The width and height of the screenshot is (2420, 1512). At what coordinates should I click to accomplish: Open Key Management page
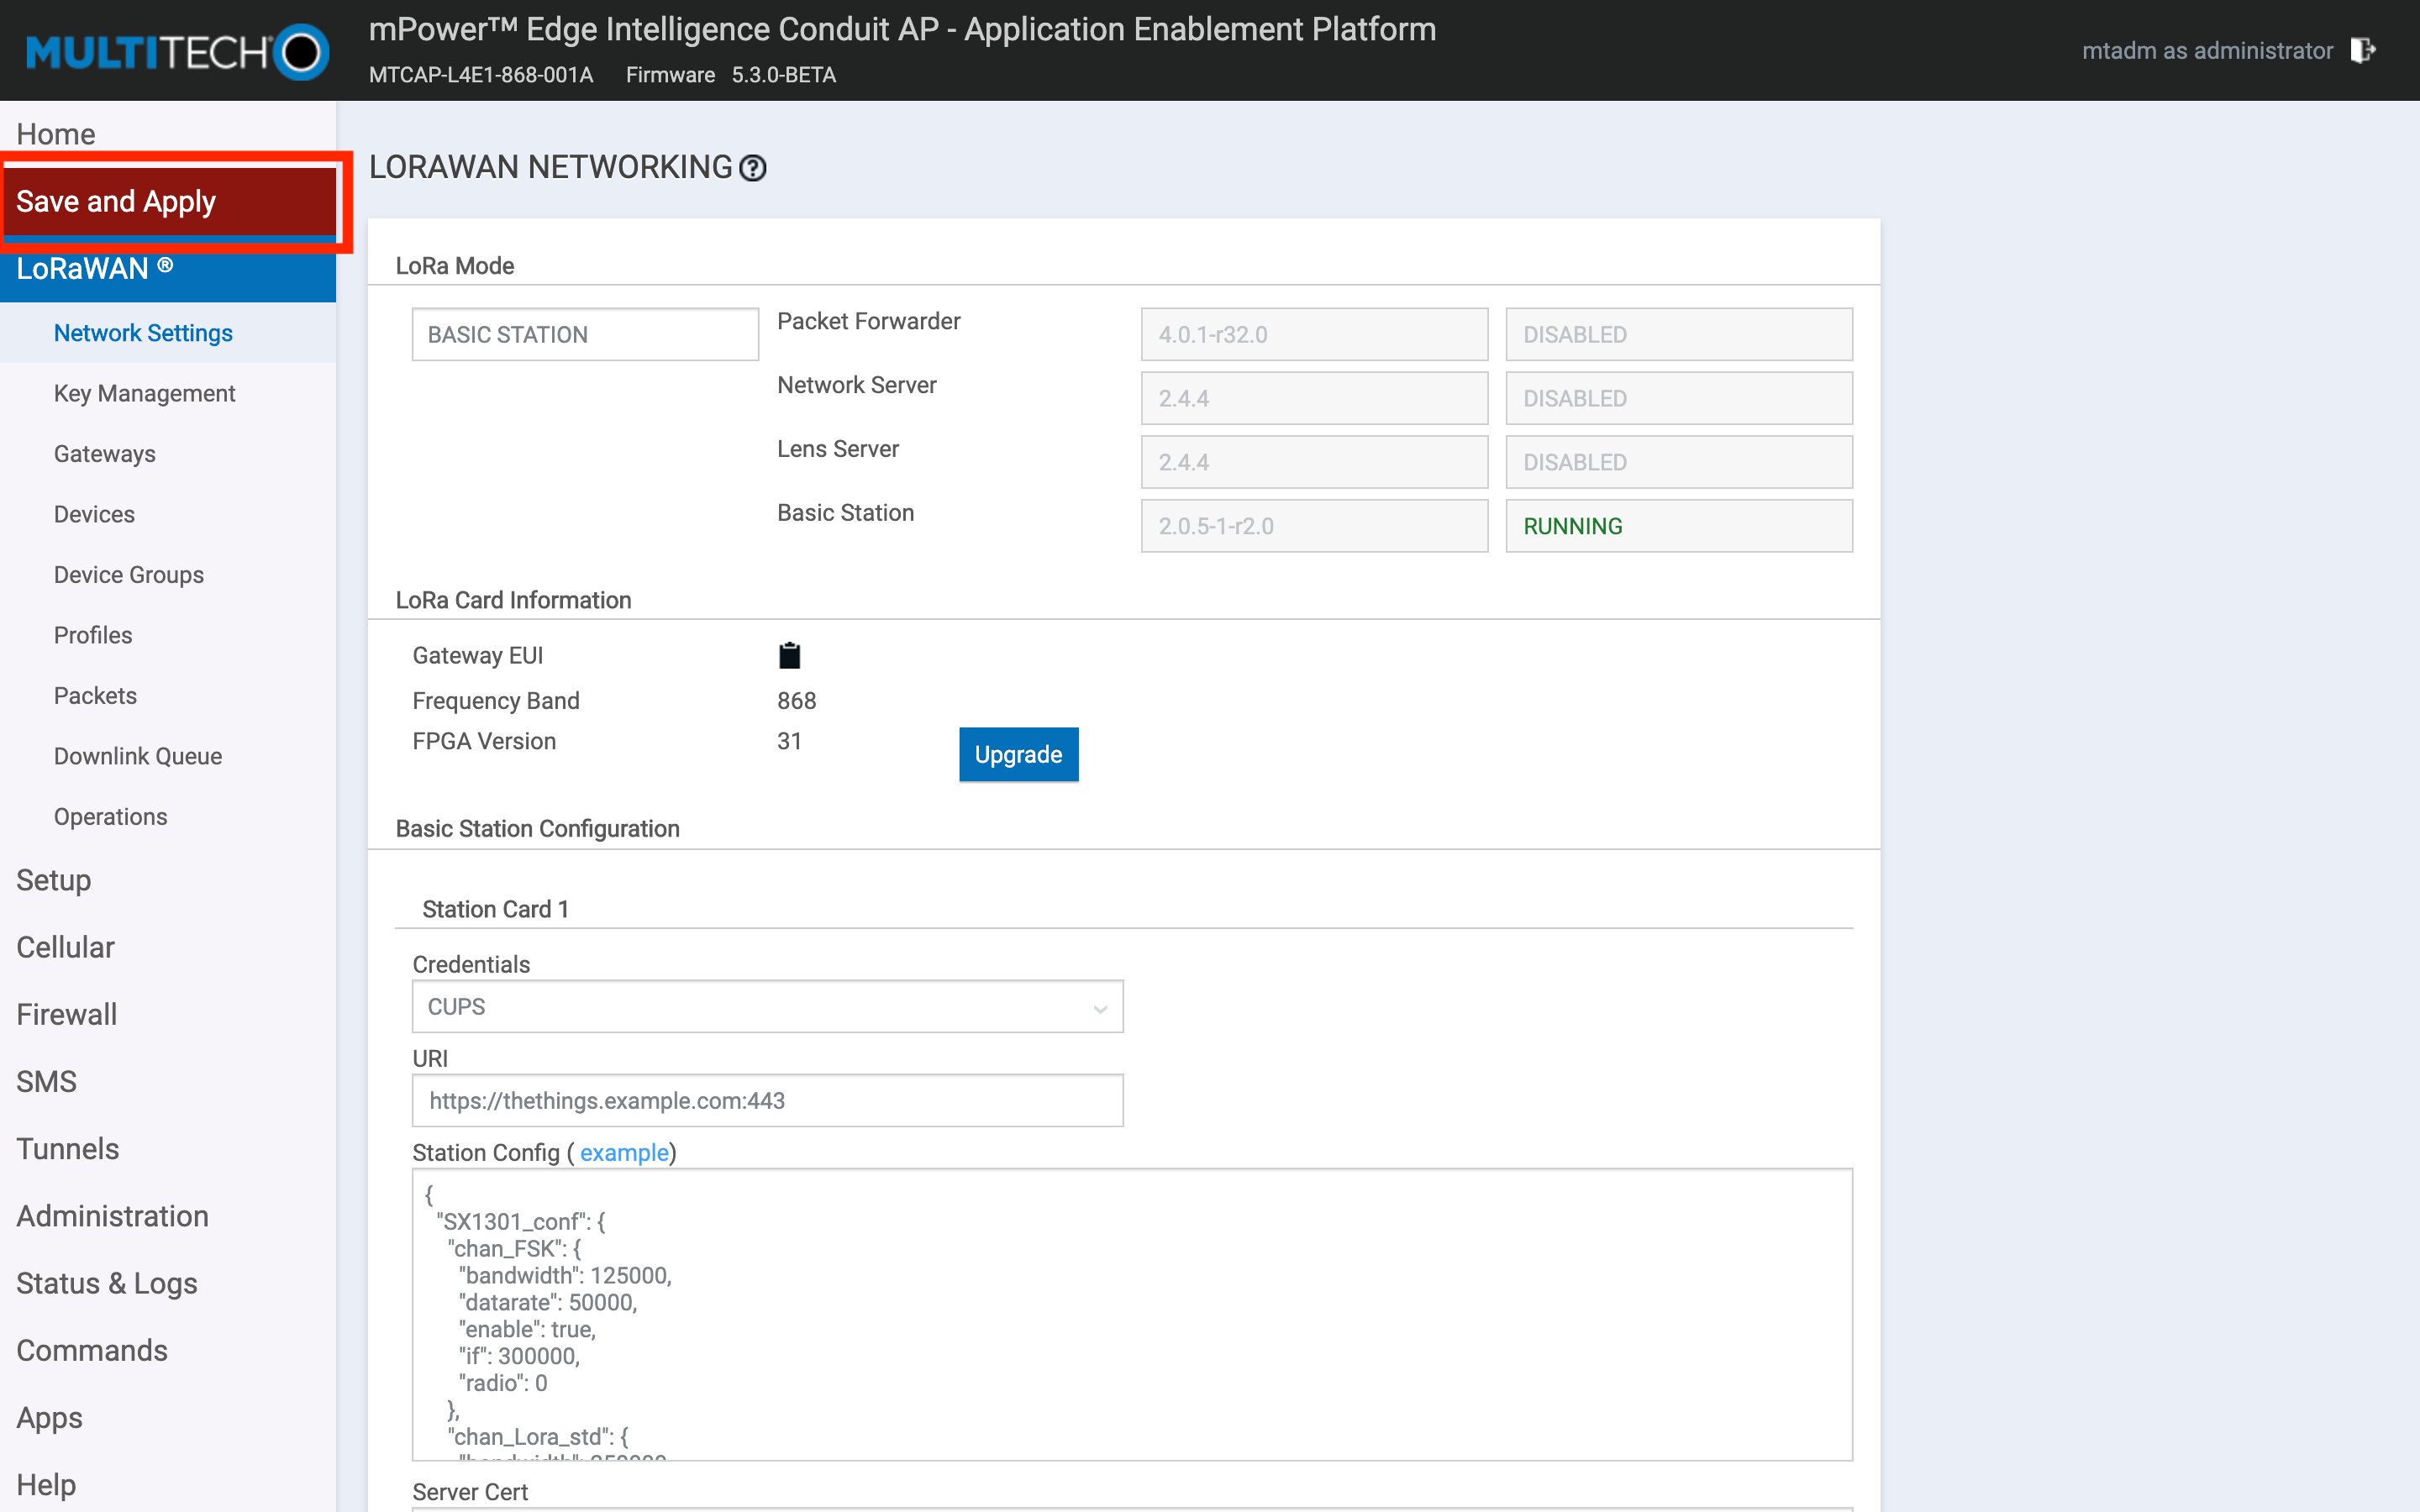click(144, 393)
